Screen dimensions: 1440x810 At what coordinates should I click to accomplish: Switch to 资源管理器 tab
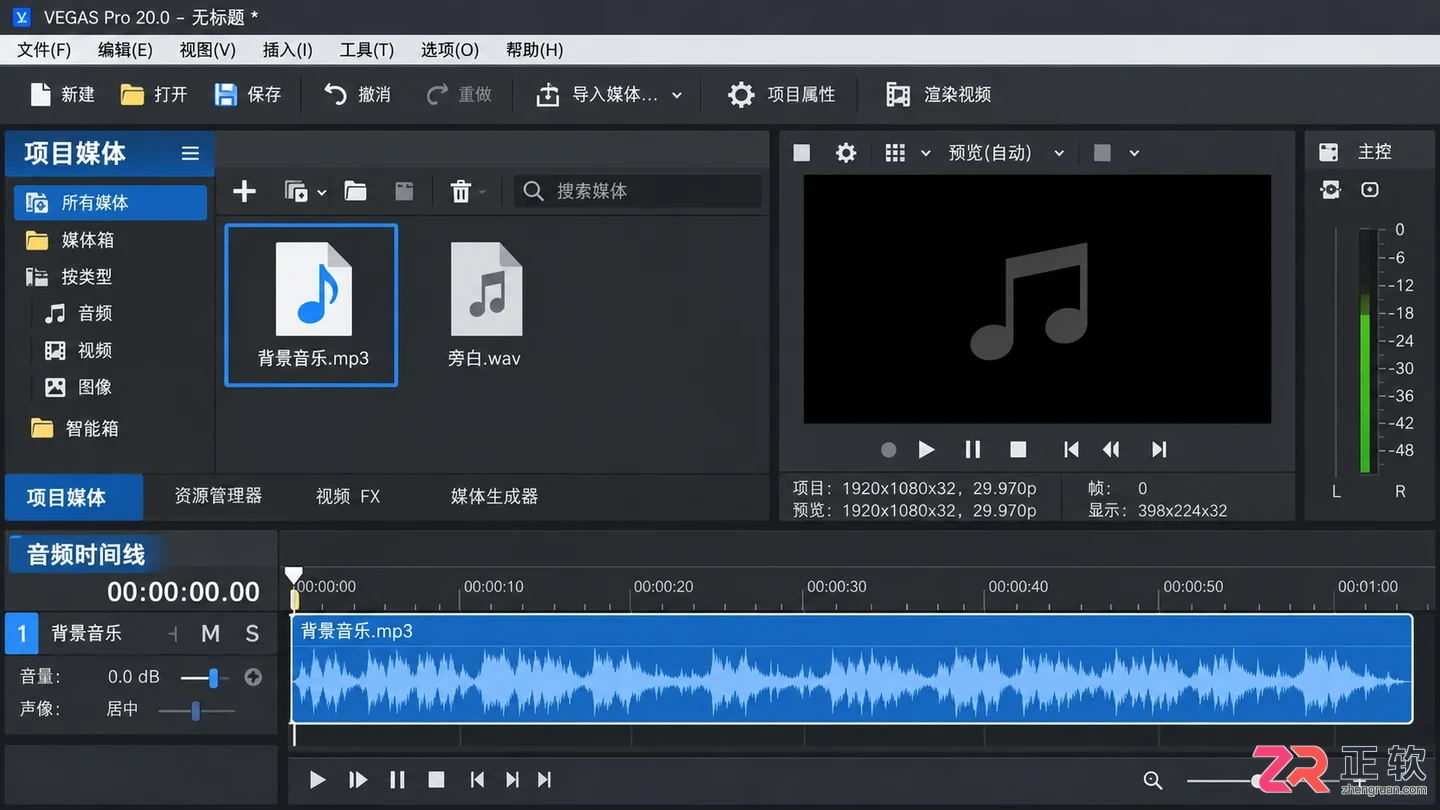tap(218, 496)
